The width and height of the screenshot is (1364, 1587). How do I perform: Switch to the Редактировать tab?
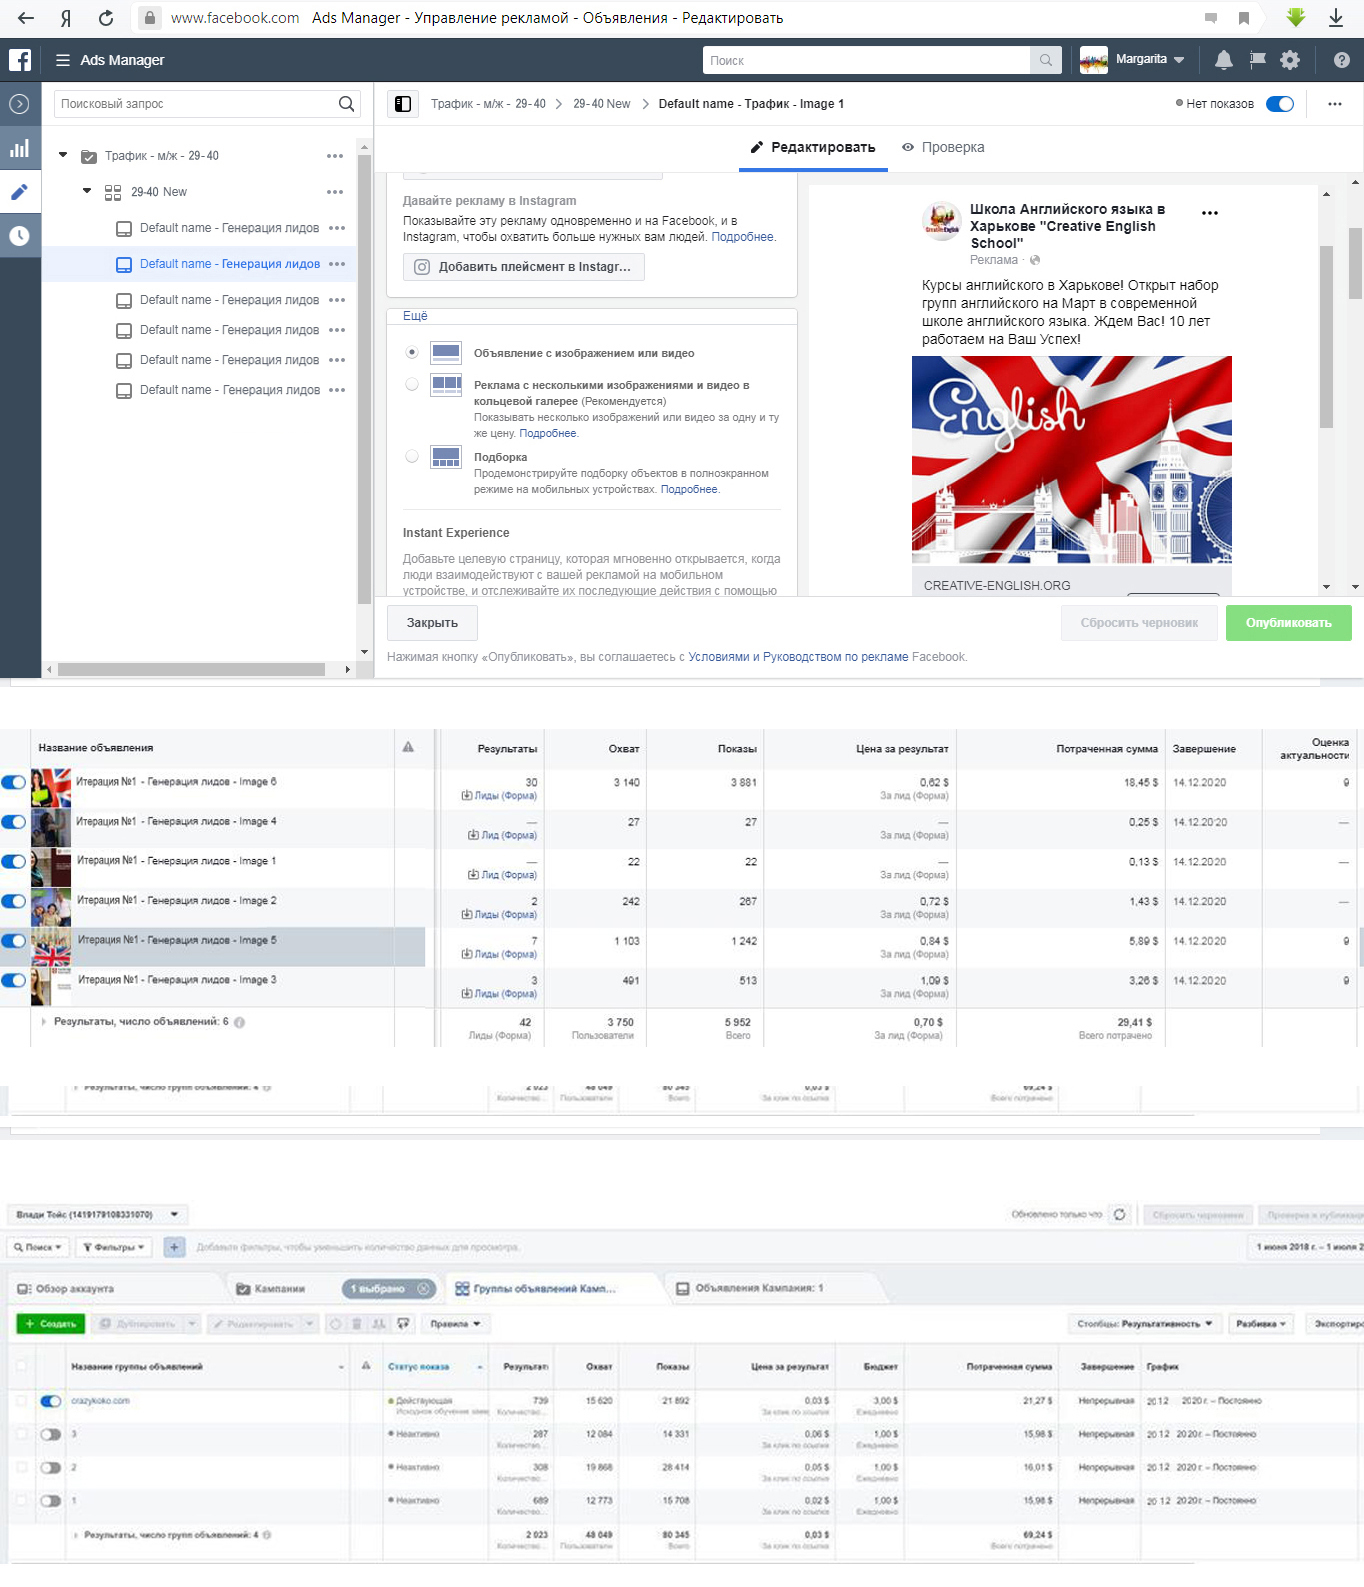tap(813, 147)
